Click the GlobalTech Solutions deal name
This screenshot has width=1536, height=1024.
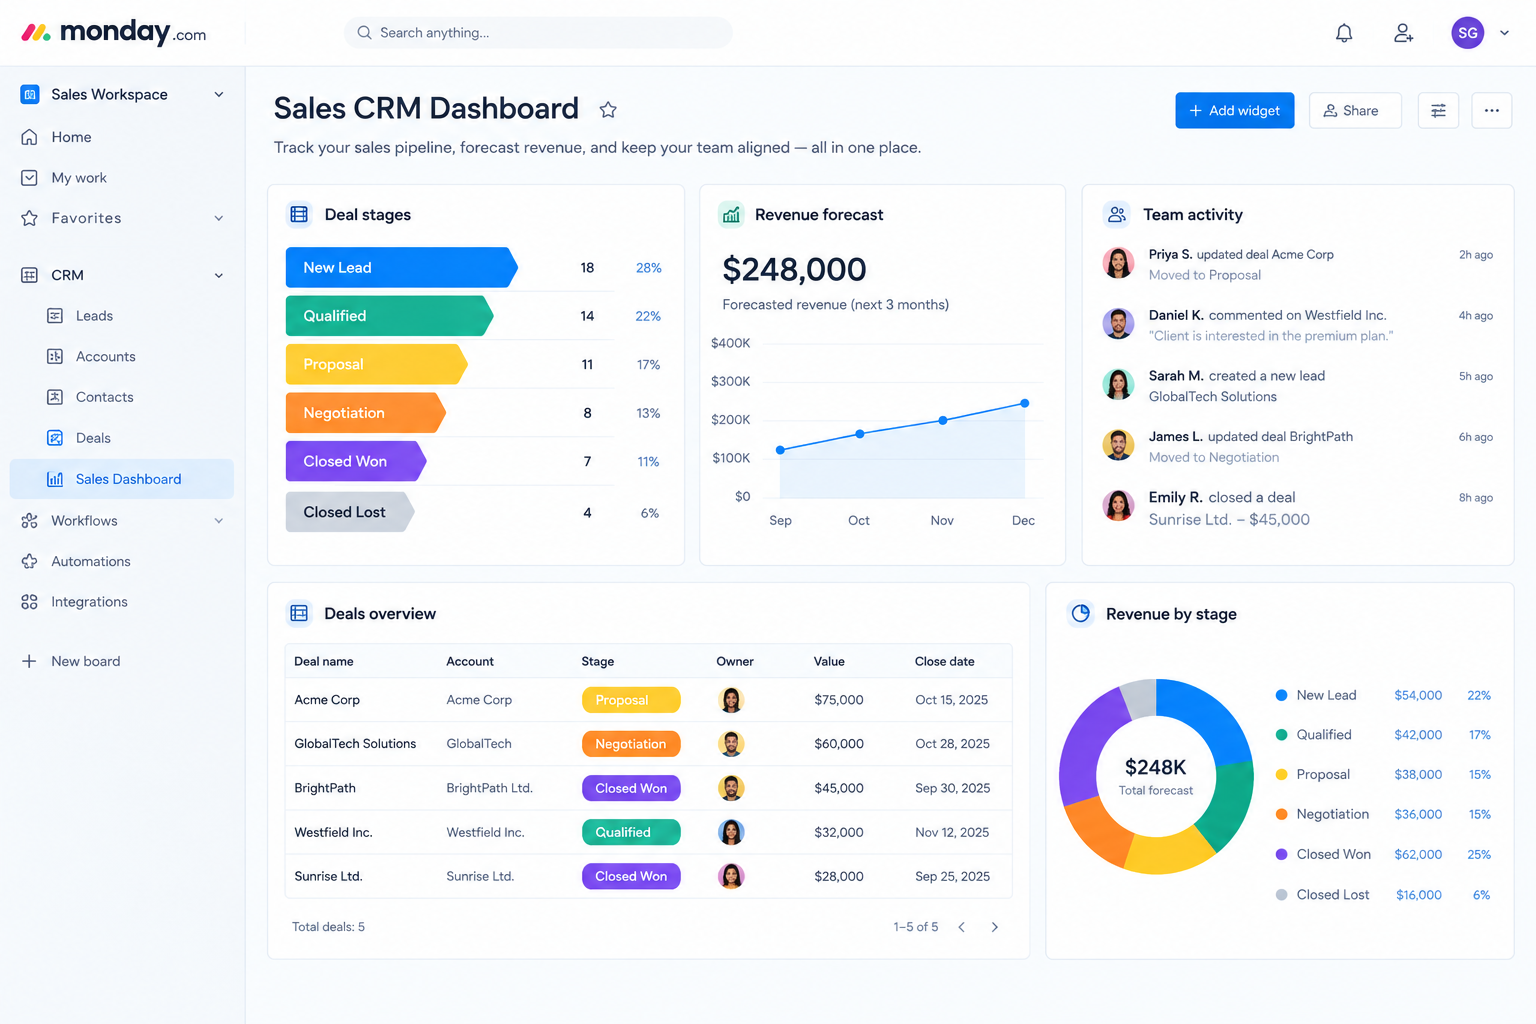(355, 744)
